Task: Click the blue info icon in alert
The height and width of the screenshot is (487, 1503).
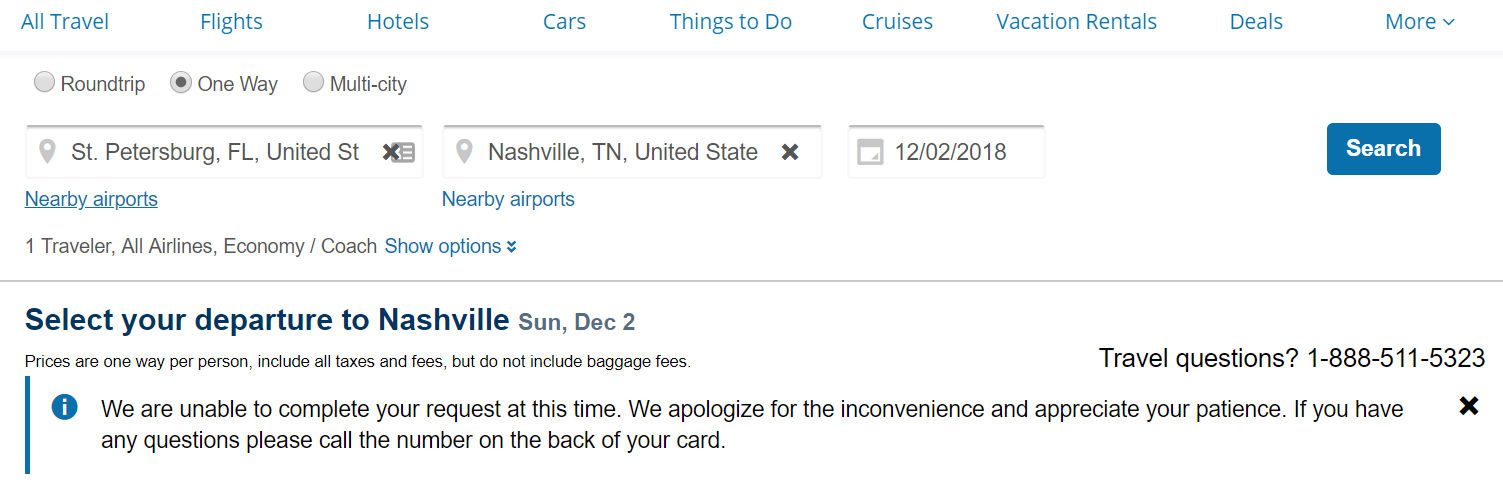Action: point(65,407)
